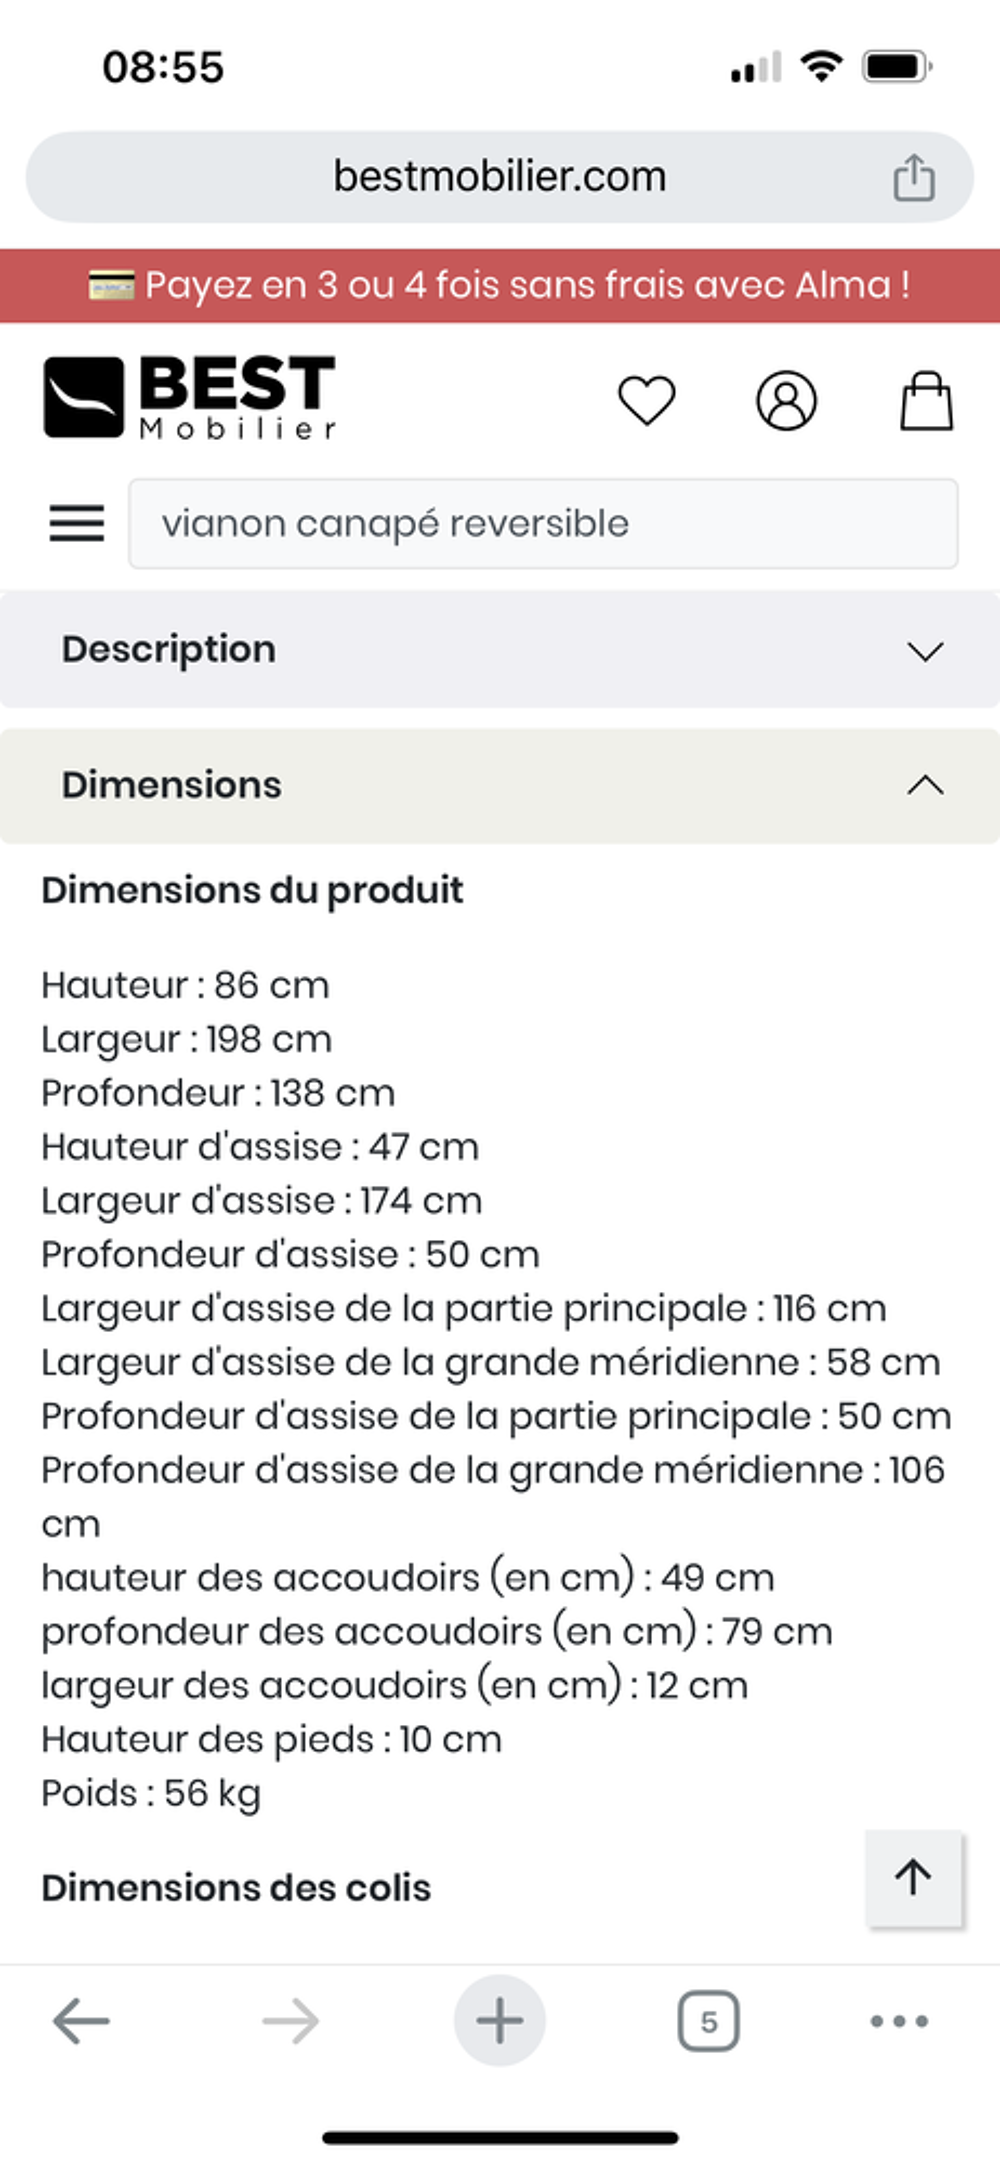Tap the browser forward arrow
This screenshot has height=2165, width=1000.
[290, 2021]
